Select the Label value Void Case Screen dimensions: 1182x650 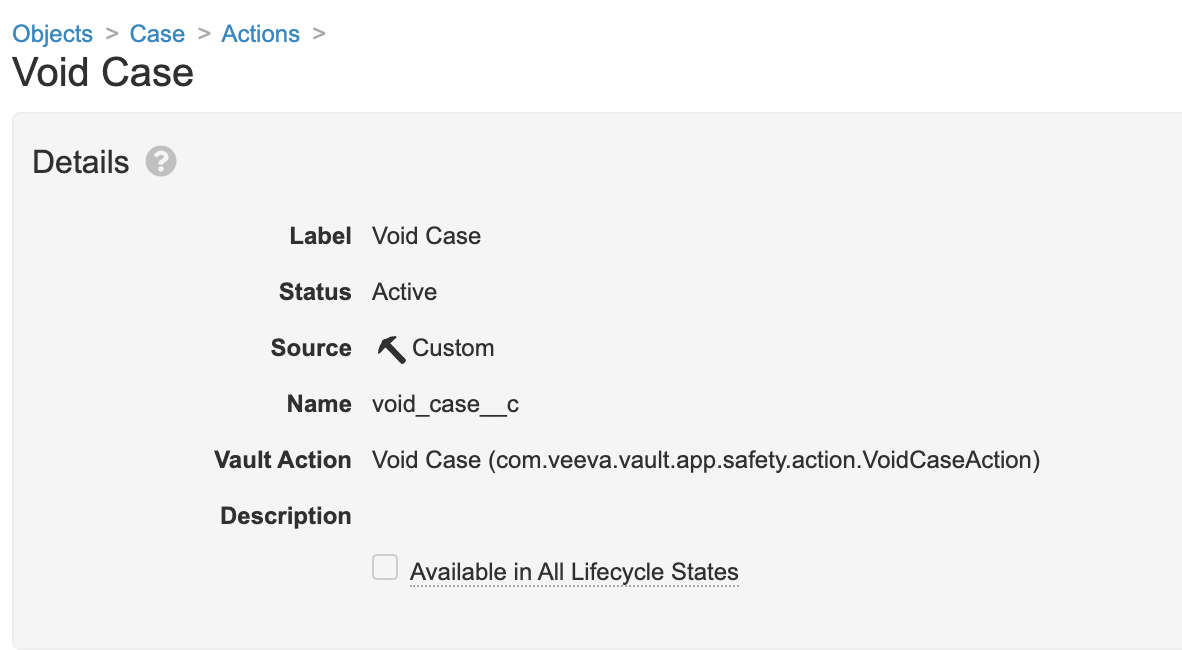(426, 236)
